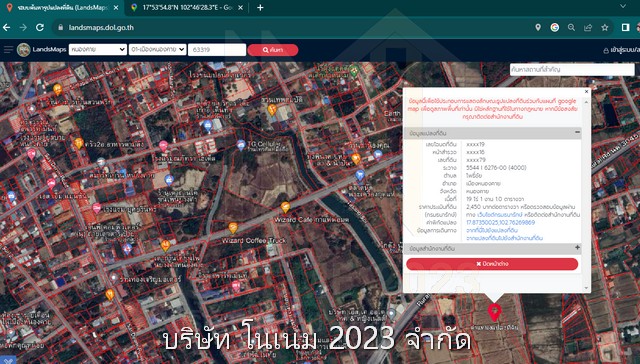Open directions to this parcel link
The width and height of the screenshot is (640, 364).
tap(491, 230)
